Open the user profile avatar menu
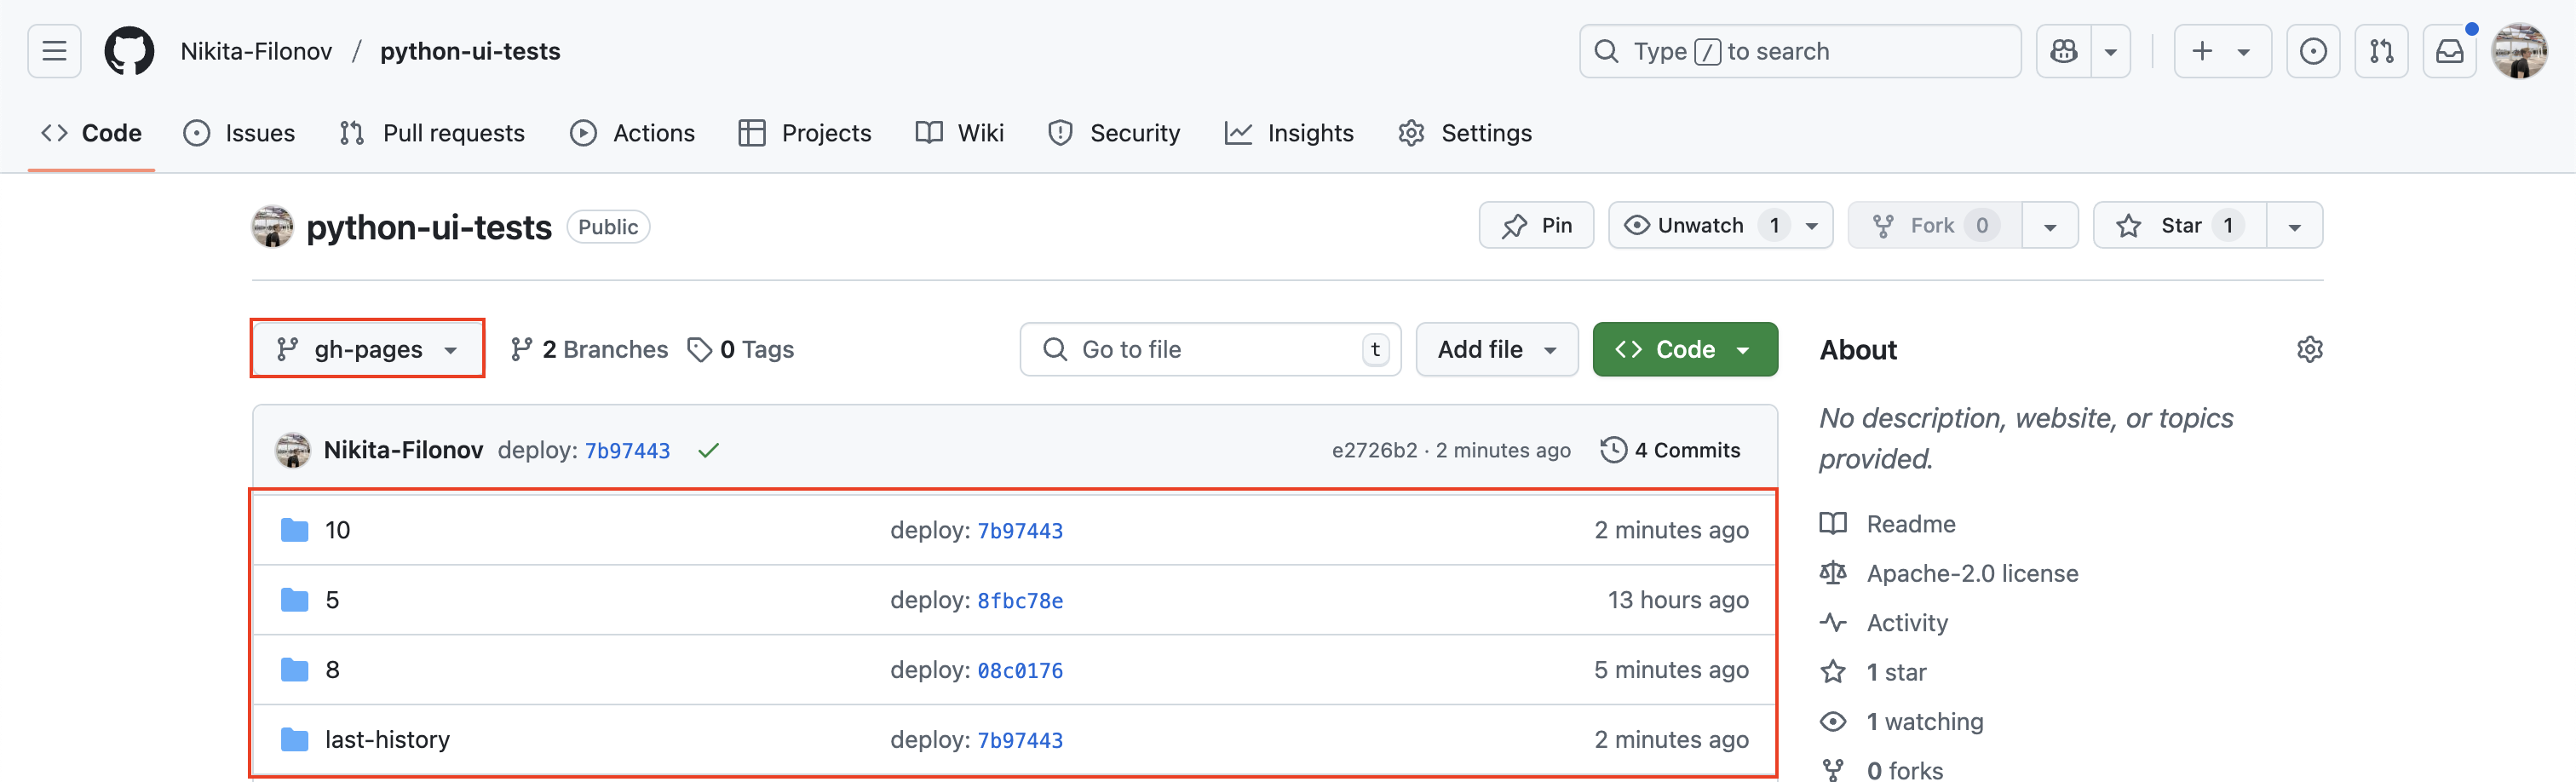2576x782 pixels. (2519, 51)
